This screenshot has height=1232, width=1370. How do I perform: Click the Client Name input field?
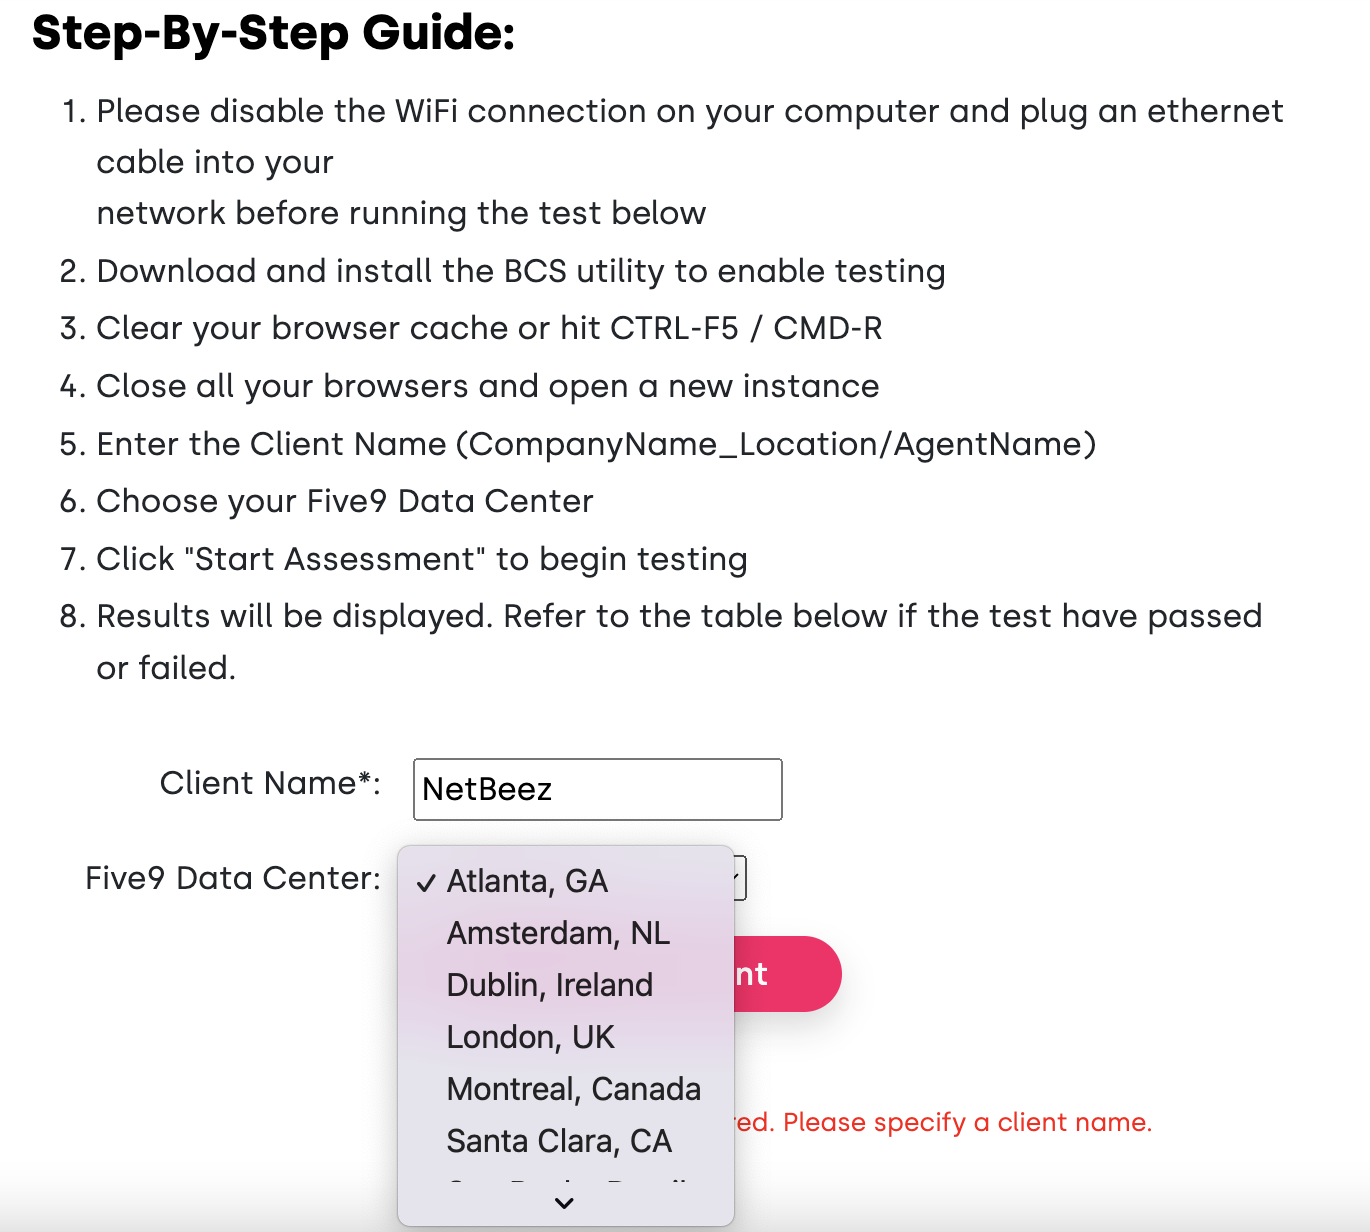[597, 789]
